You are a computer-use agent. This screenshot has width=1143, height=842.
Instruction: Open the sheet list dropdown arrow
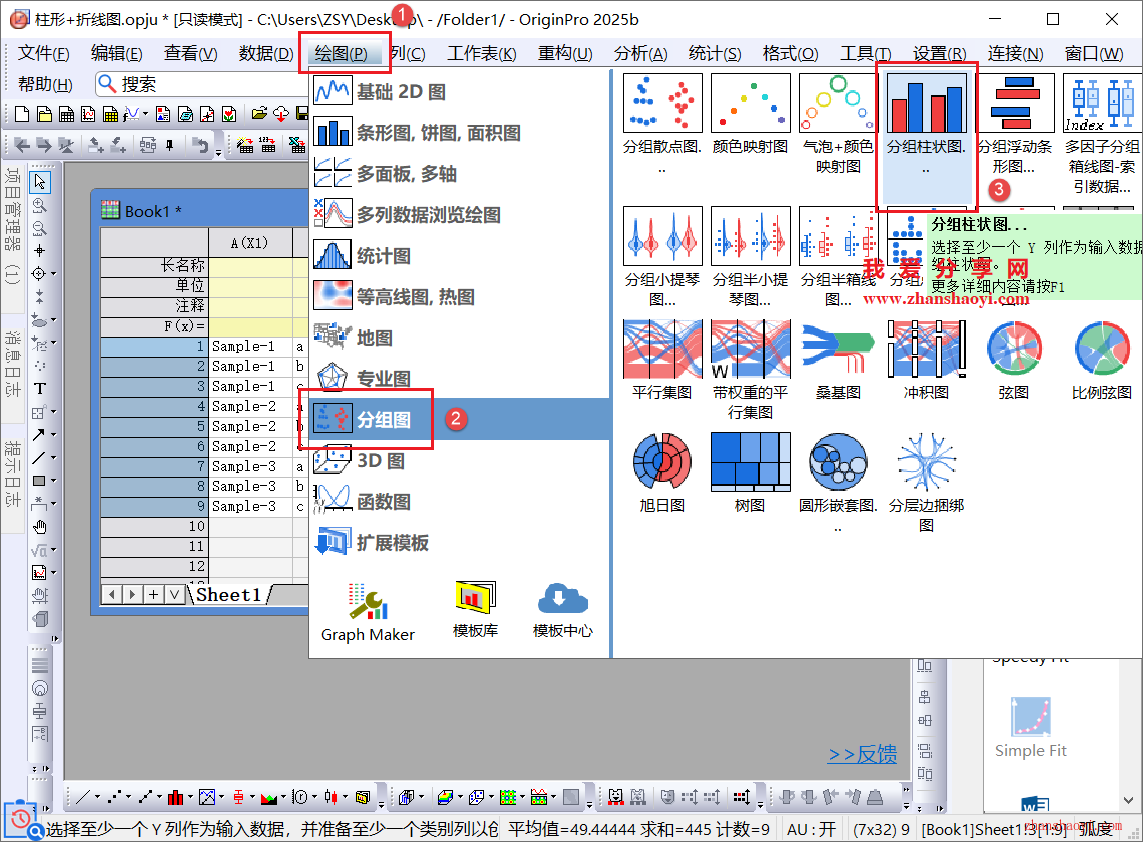click(175, 595)
